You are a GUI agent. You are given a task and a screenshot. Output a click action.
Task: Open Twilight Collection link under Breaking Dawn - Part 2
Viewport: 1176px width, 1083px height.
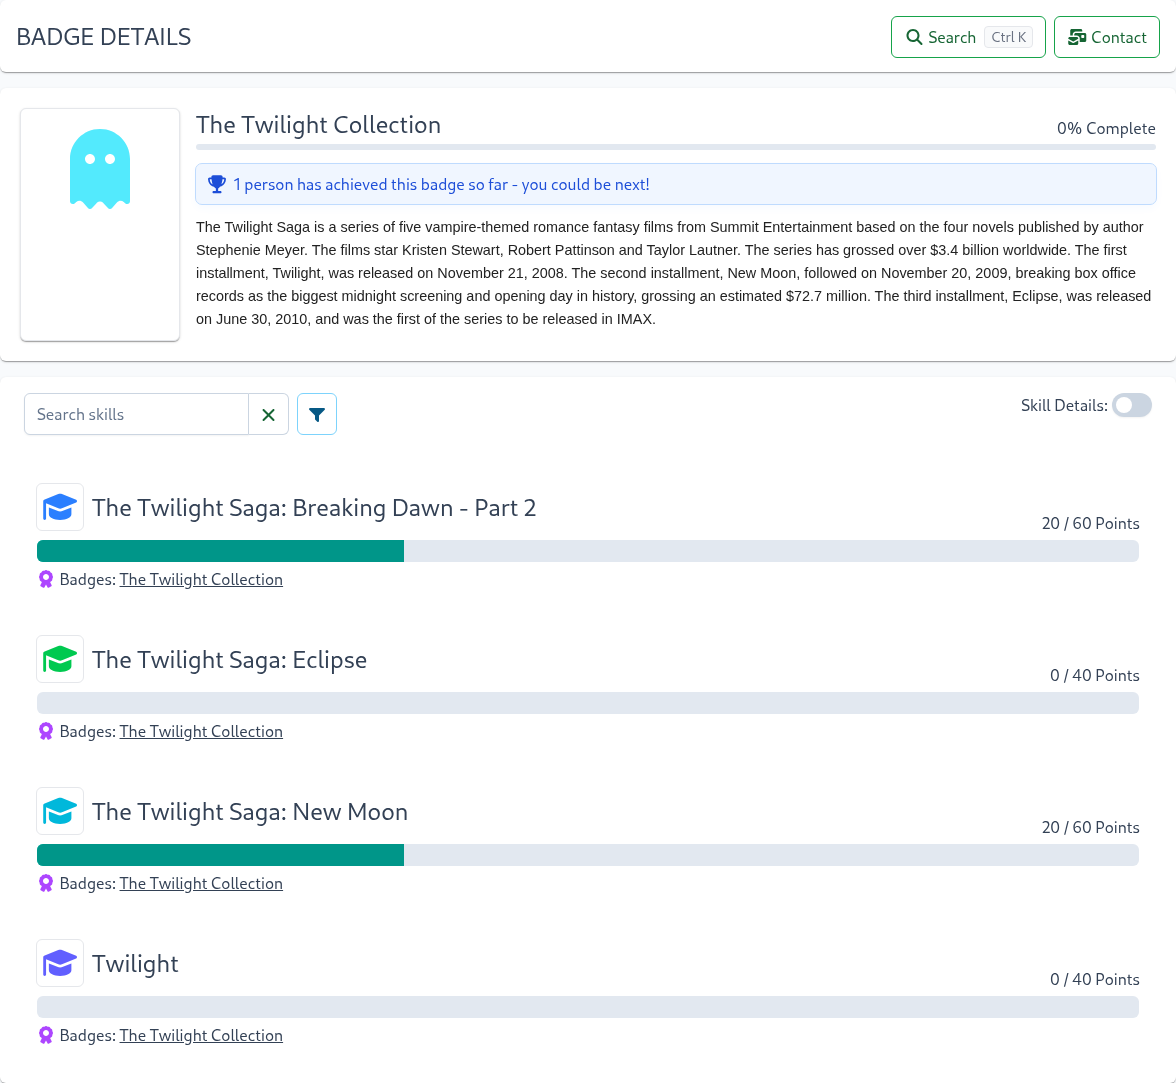coord(201,579)
